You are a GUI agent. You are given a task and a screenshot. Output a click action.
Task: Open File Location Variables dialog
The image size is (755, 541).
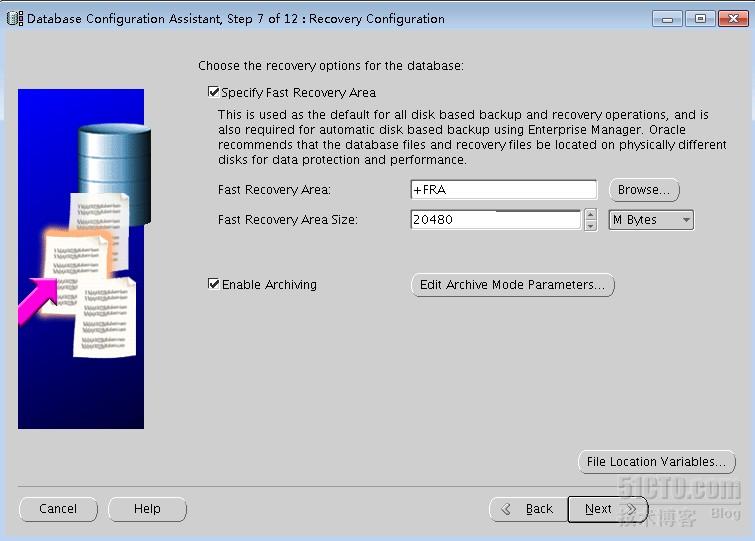656,462
